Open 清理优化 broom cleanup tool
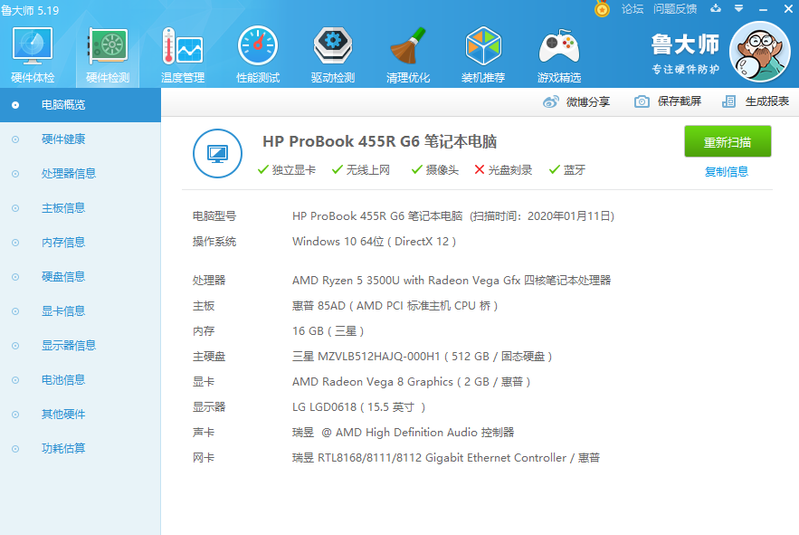The image size is (799, 535). 408,55
